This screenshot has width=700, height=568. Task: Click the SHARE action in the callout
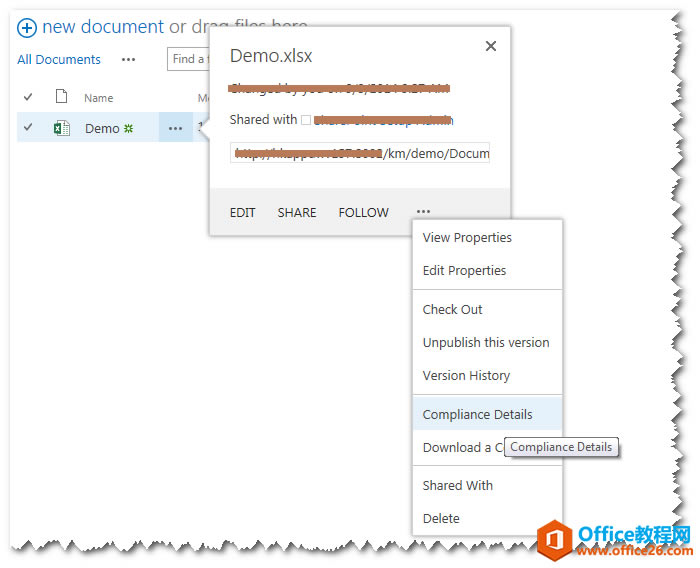[x=297, y=213]
